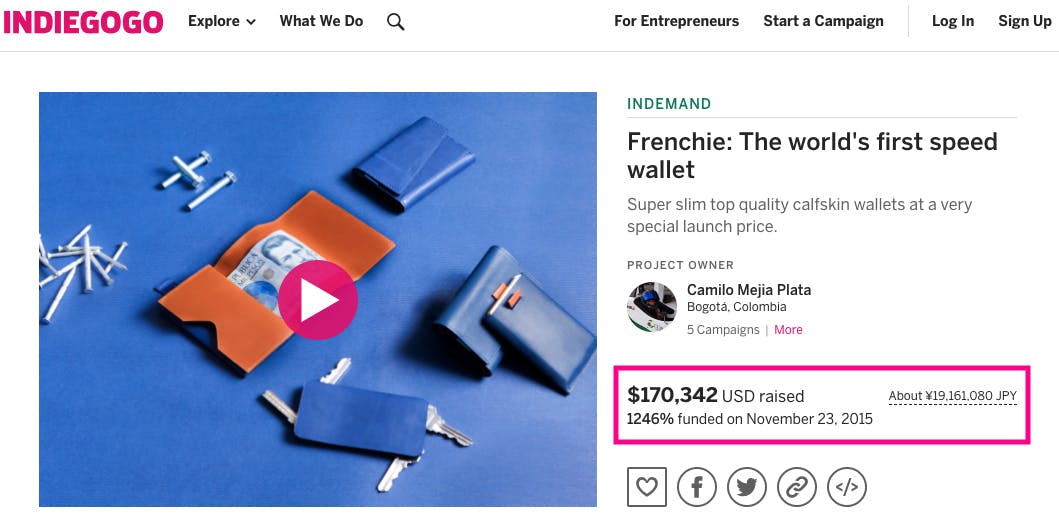Click the project owner's More link
1059x514 pixels.
788,330
